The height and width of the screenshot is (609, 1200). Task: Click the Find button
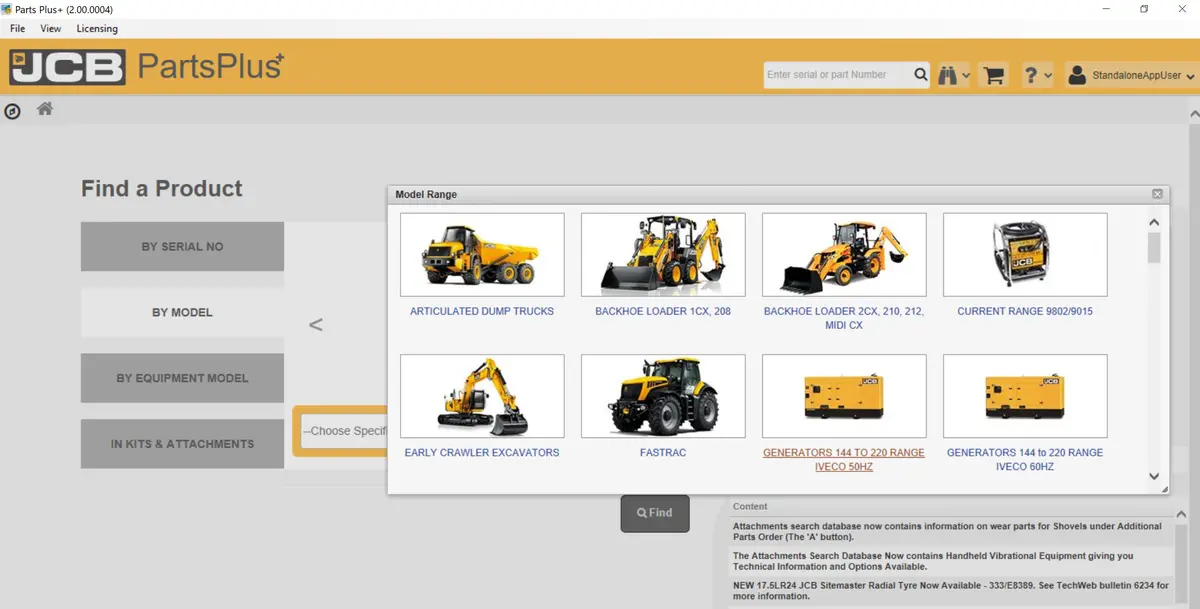coord(655,513)
